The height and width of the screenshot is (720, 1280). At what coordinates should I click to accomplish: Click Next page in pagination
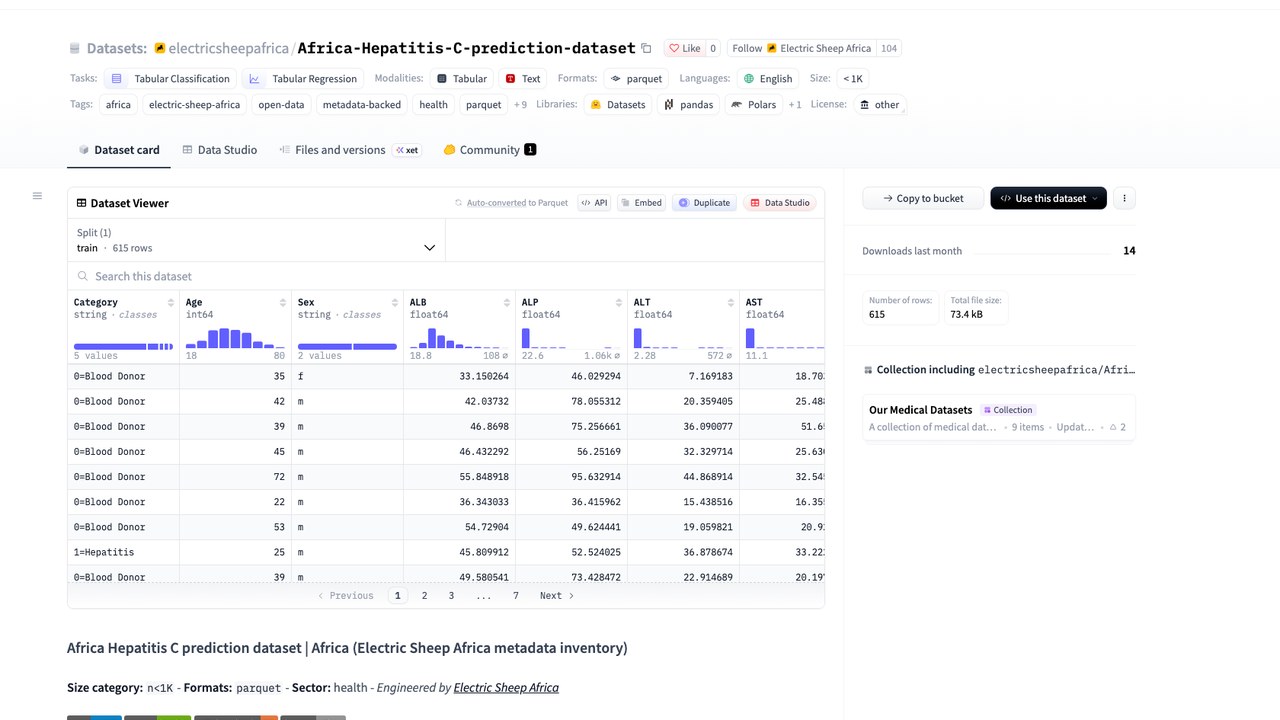[x=557, y=595]
